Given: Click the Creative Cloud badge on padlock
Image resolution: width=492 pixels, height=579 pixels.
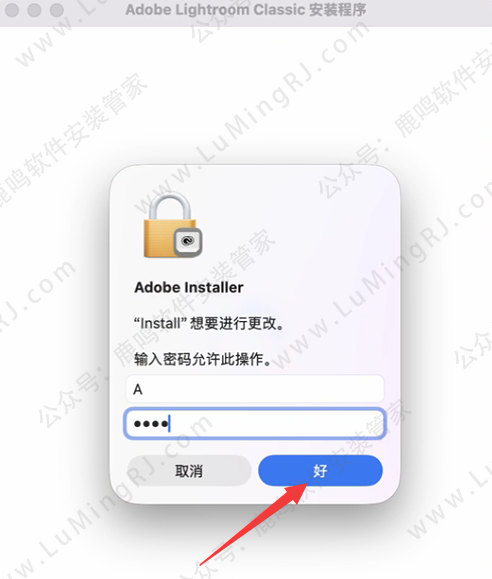Looking at the screenshot, I should (x=188, y=242).
